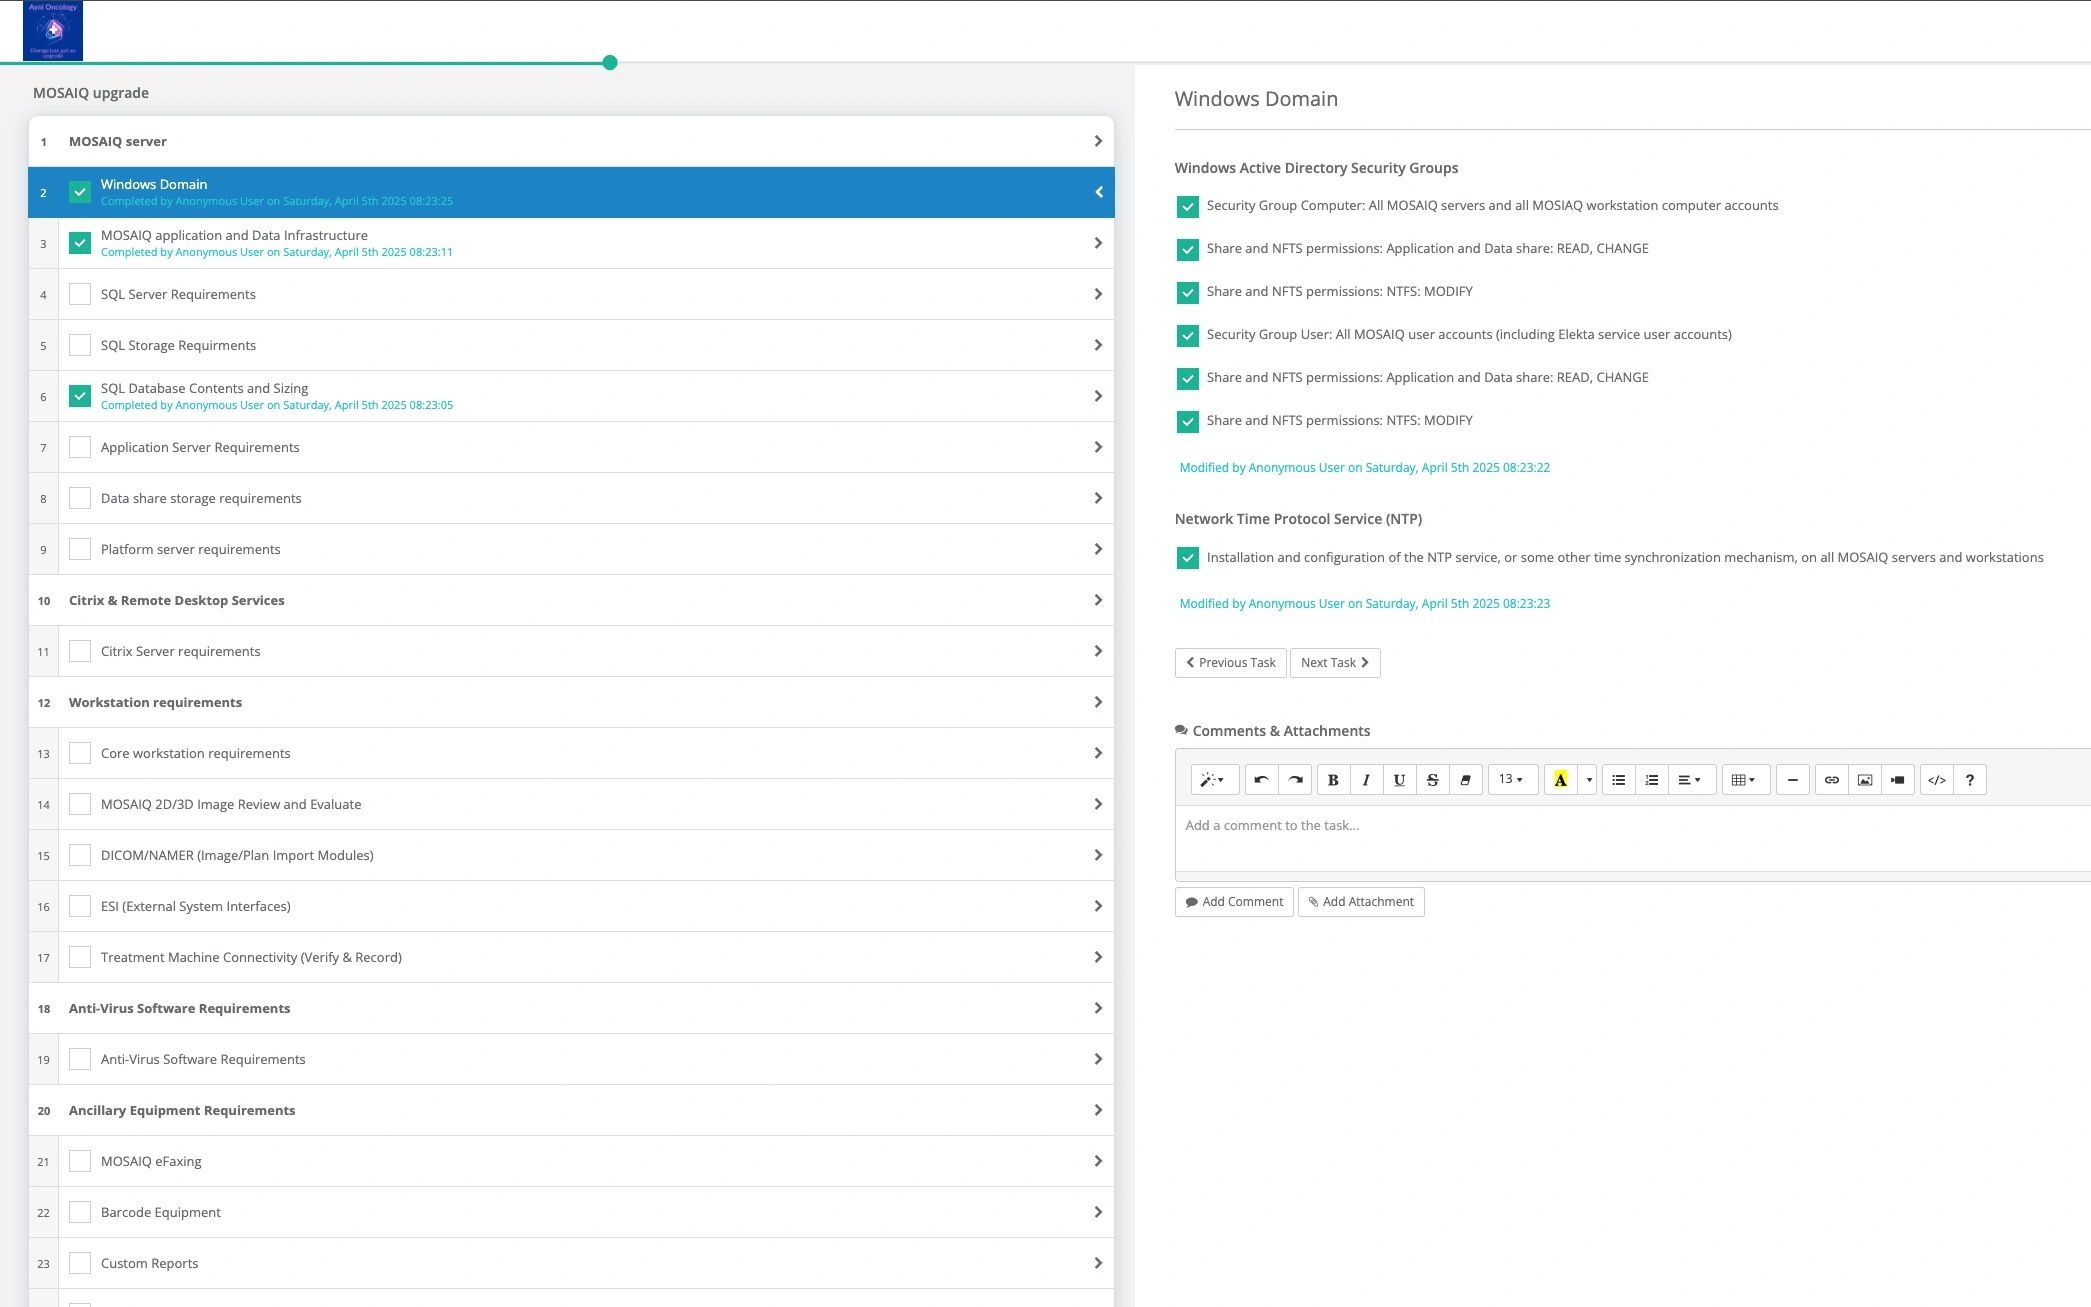
Task: Toggle Security Group Computer subtask checkbox
Action: click(1187, 207)
